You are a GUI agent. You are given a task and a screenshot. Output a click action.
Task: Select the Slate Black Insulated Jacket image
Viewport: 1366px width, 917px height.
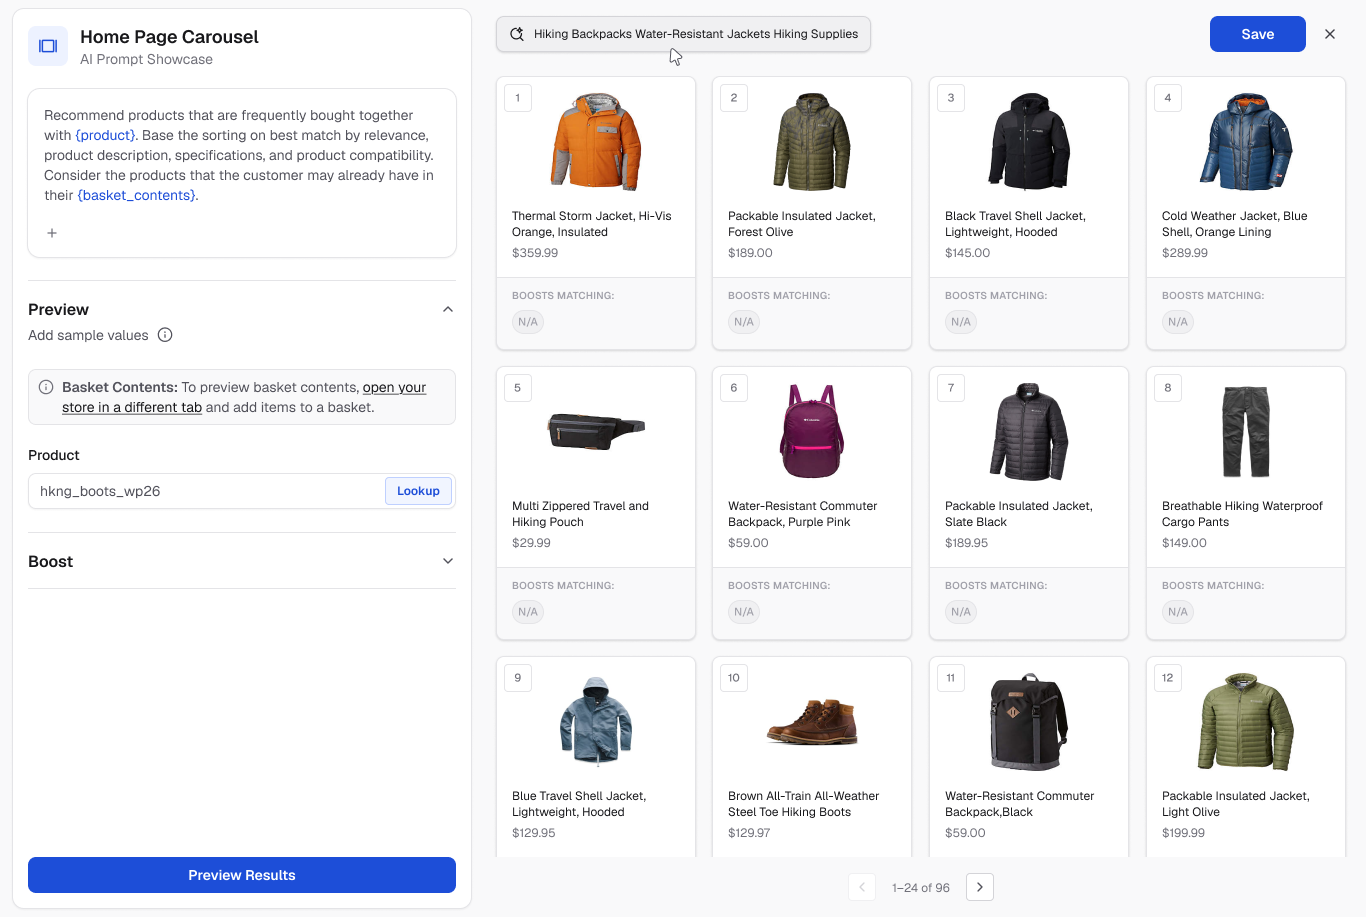[1029, 432]
